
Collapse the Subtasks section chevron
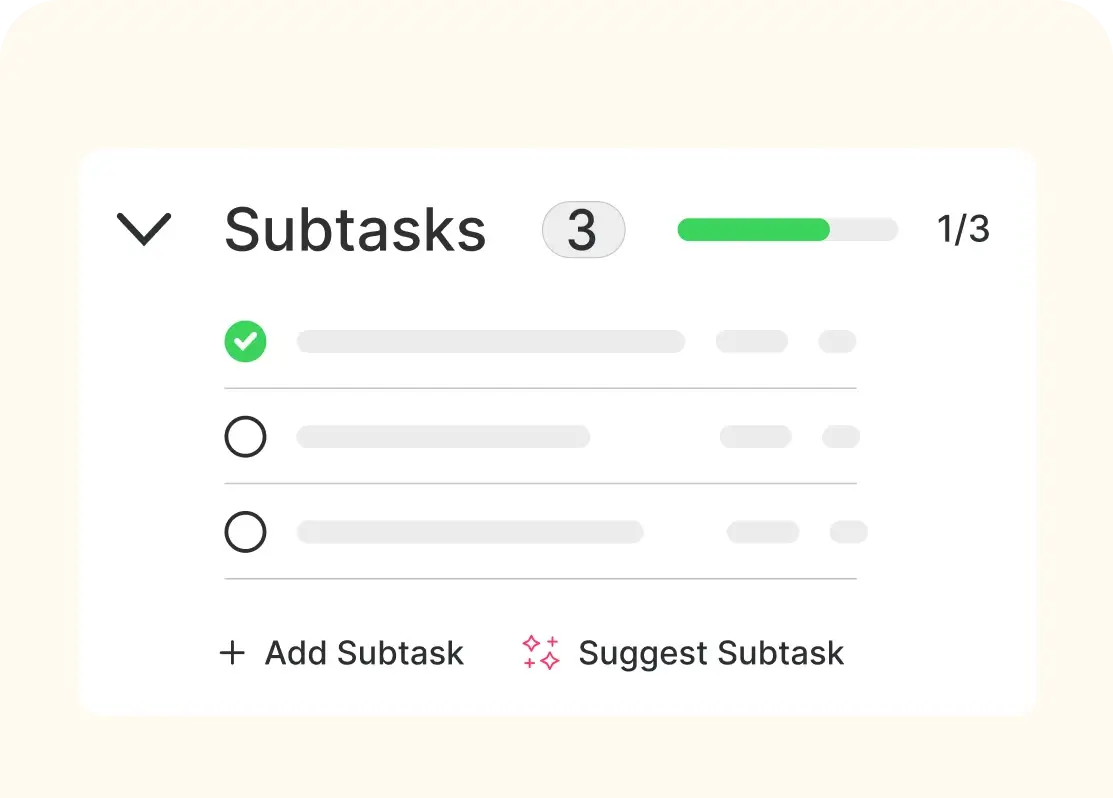144,230
